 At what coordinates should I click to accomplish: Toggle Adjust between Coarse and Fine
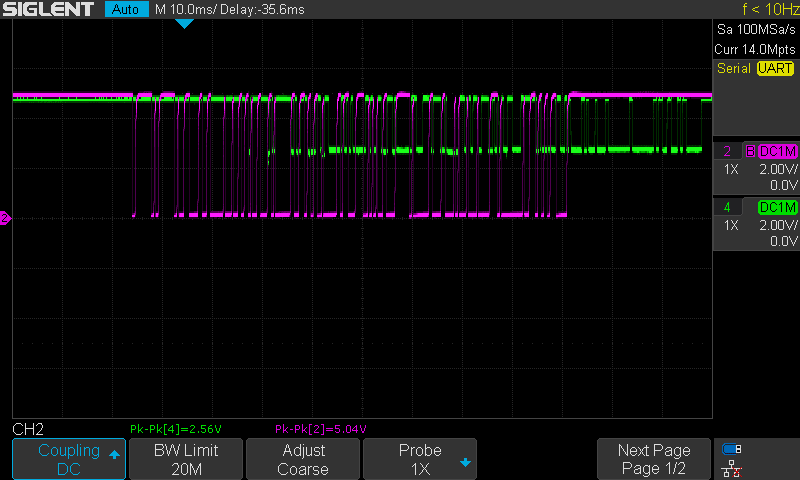pos(303,459)
